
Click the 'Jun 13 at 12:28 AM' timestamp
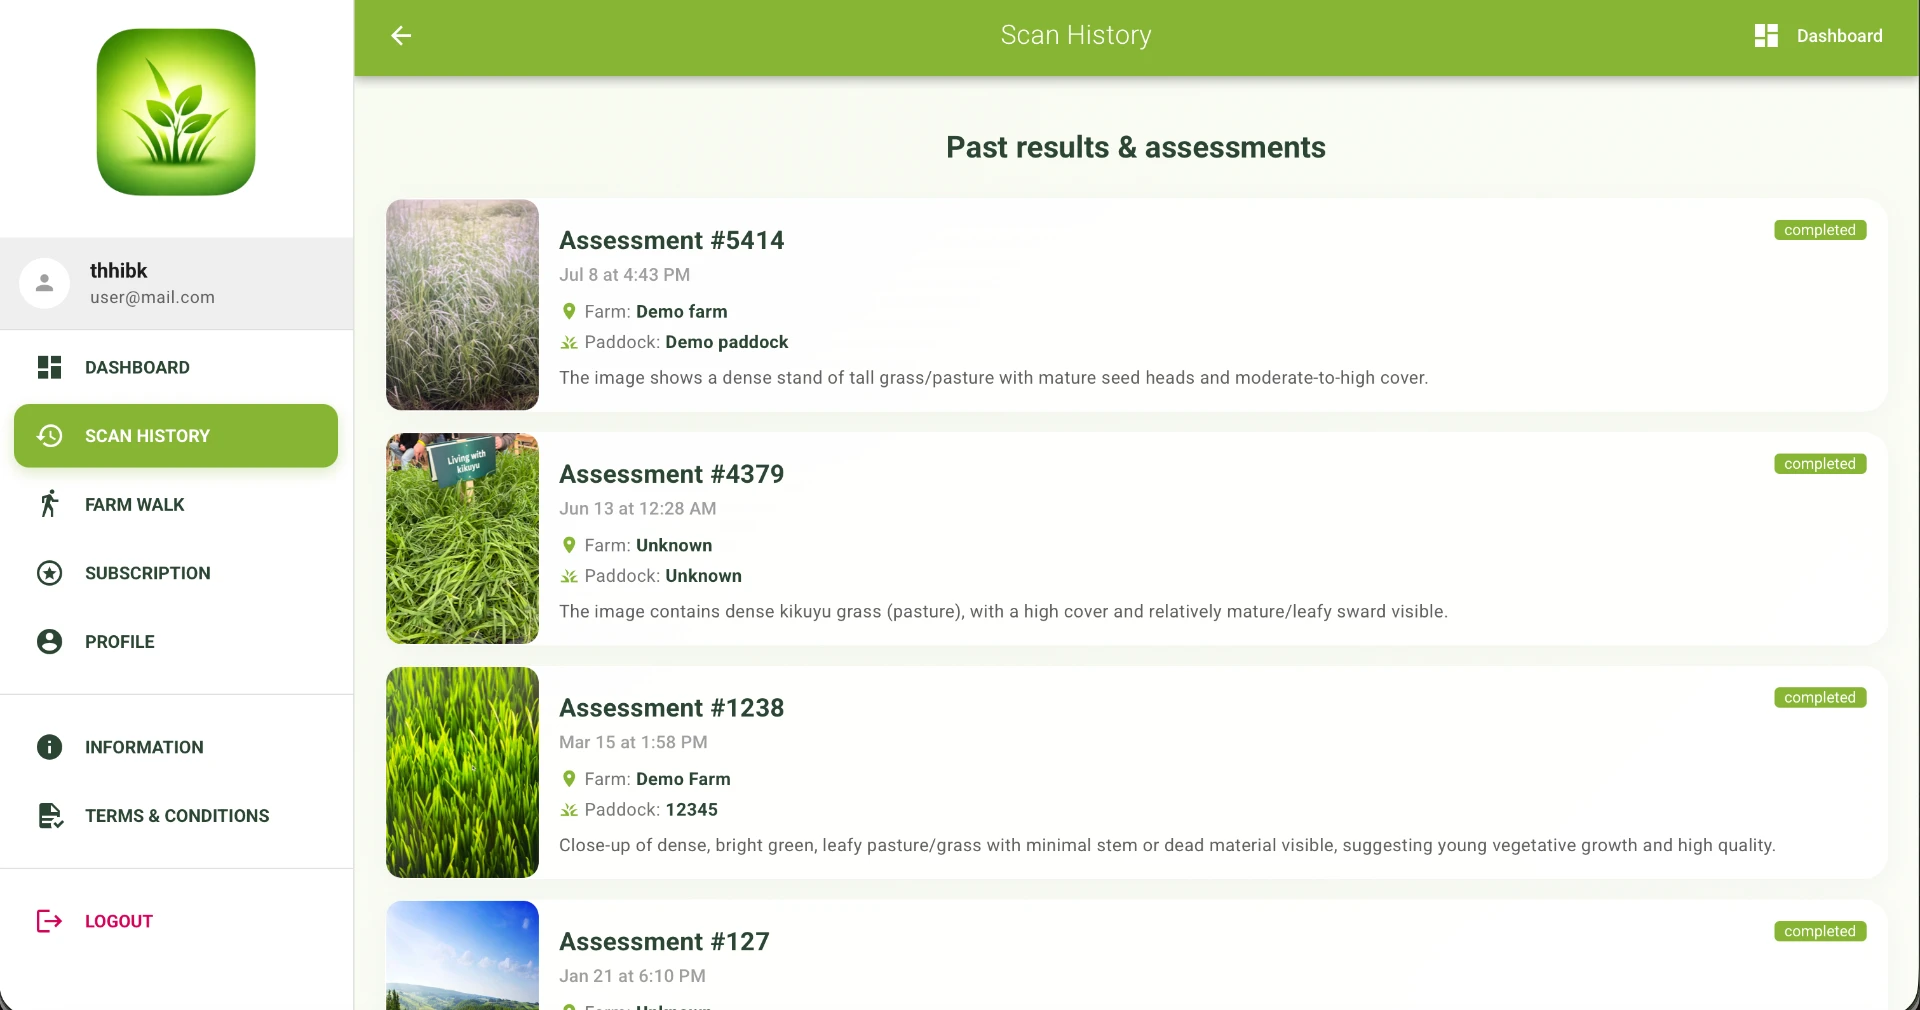(637, 509)
